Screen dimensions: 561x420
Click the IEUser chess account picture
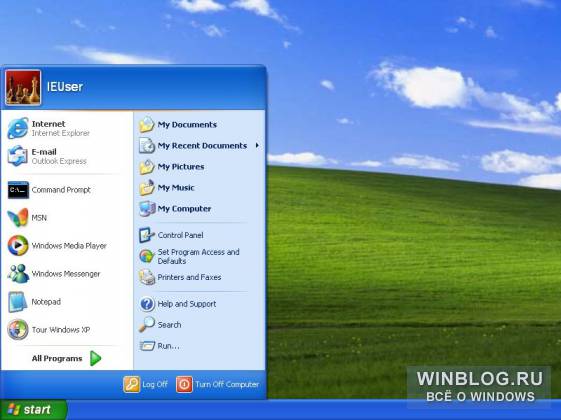coord(23,88)
